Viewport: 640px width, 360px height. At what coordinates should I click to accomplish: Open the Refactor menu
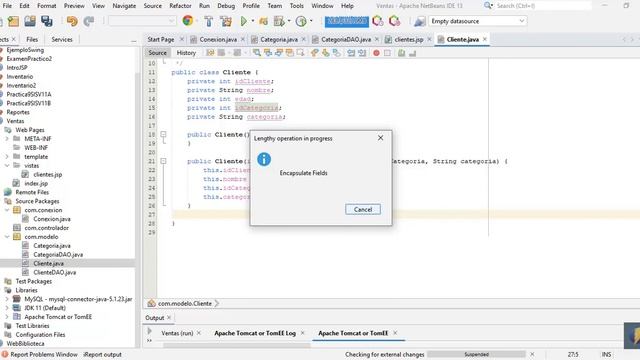point(180,6)
